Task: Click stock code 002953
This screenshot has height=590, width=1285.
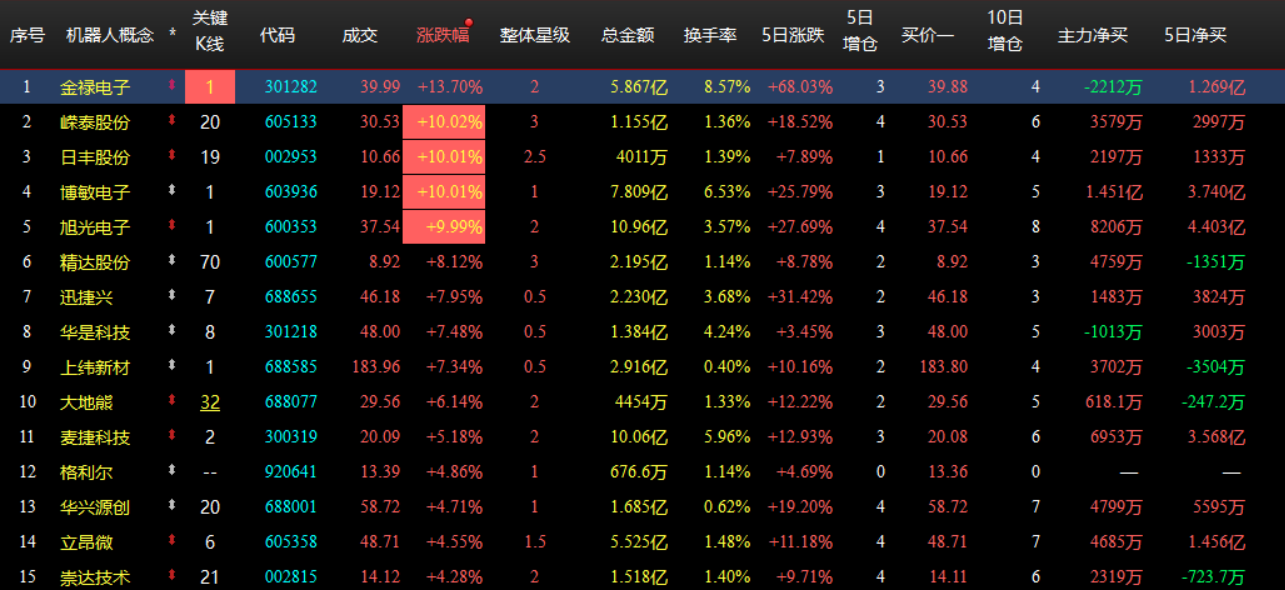Action: [x=291, y=157]
